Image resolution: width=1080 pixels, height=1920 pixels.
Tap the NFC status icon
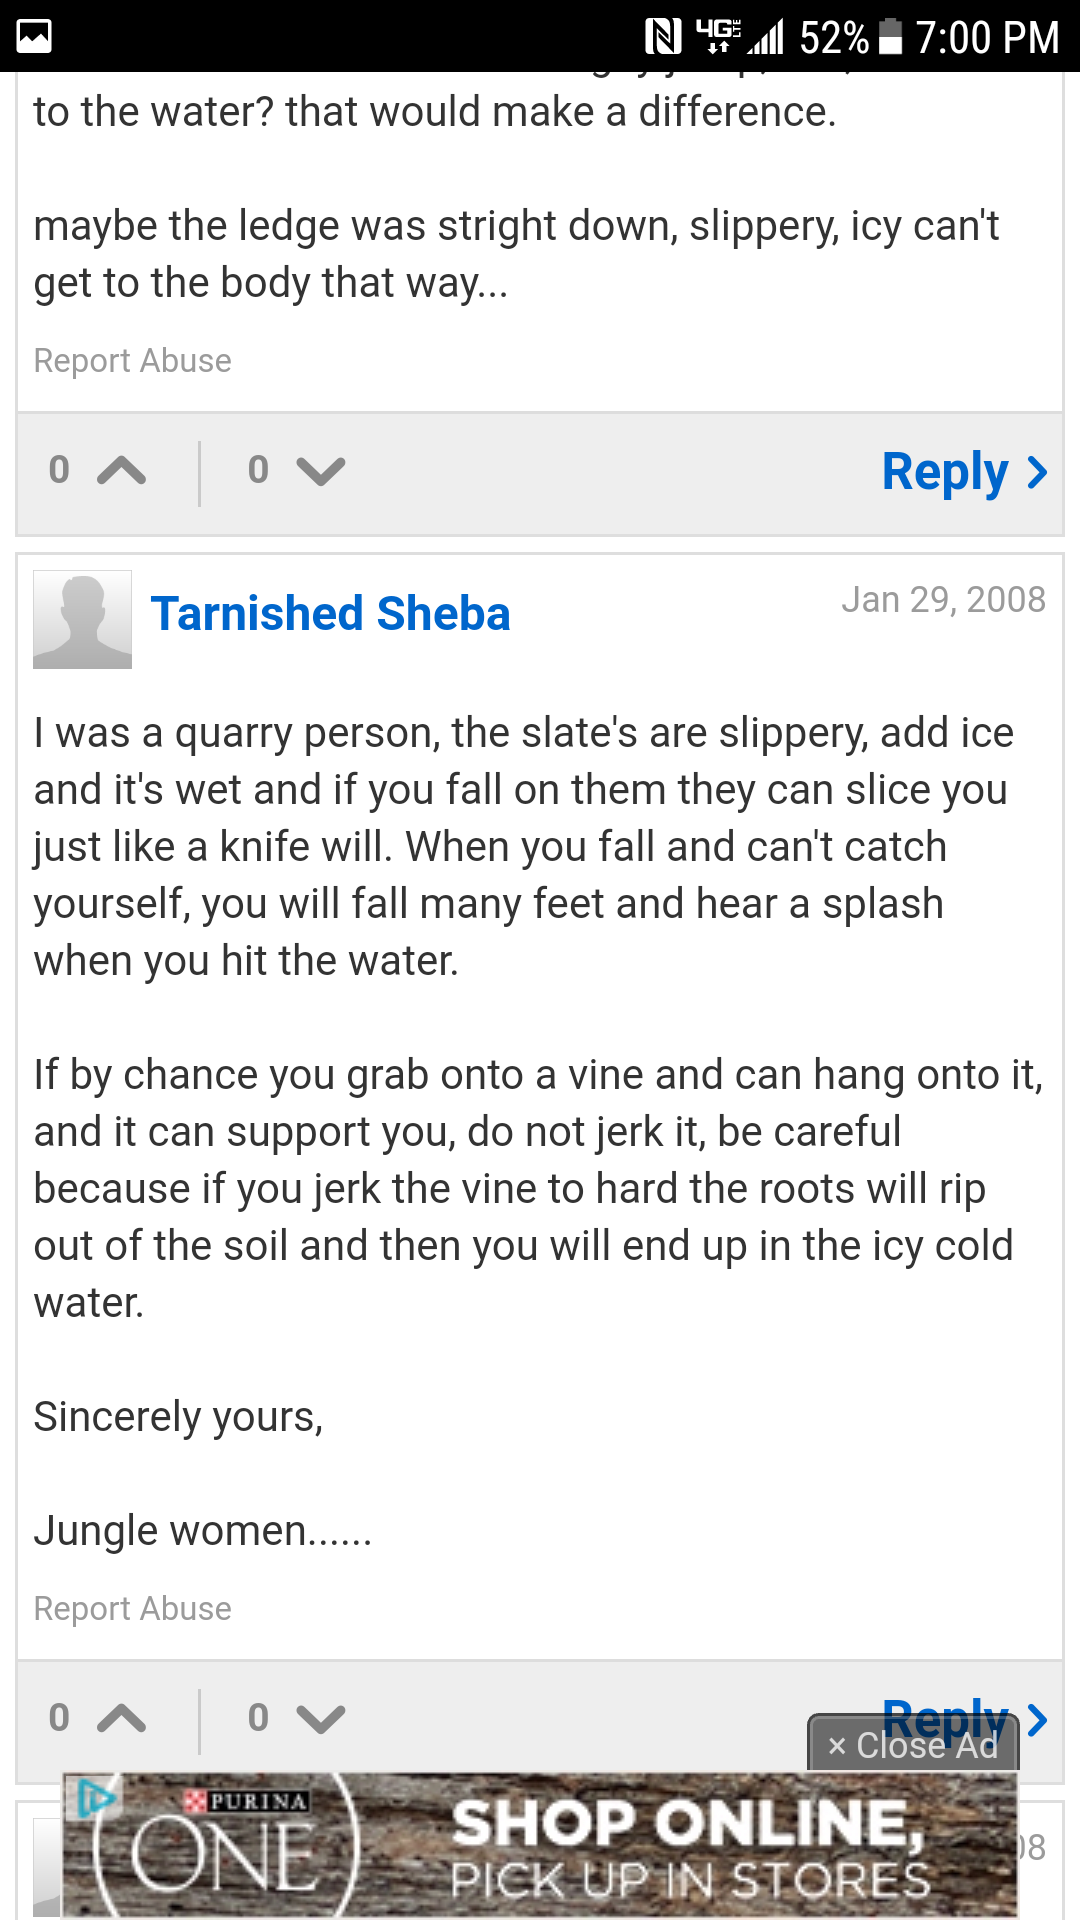663,37
